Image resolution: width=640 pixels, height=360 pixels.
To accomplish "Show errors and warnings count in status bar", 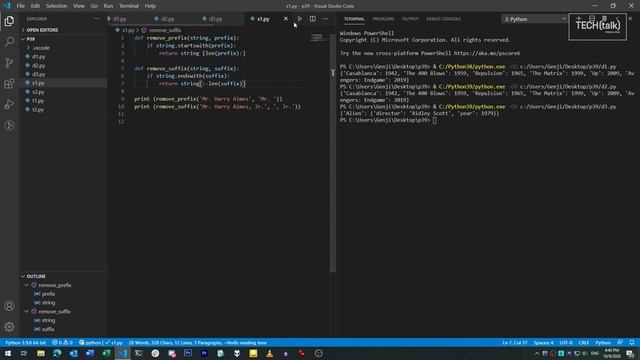I will (62, 342).
